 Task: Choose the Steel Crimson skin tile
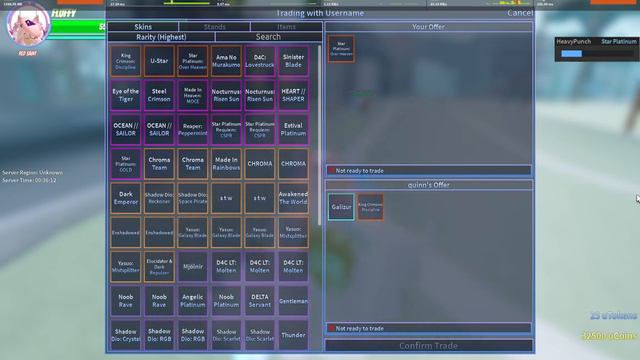pyautogui.click(x=159, y=95)
